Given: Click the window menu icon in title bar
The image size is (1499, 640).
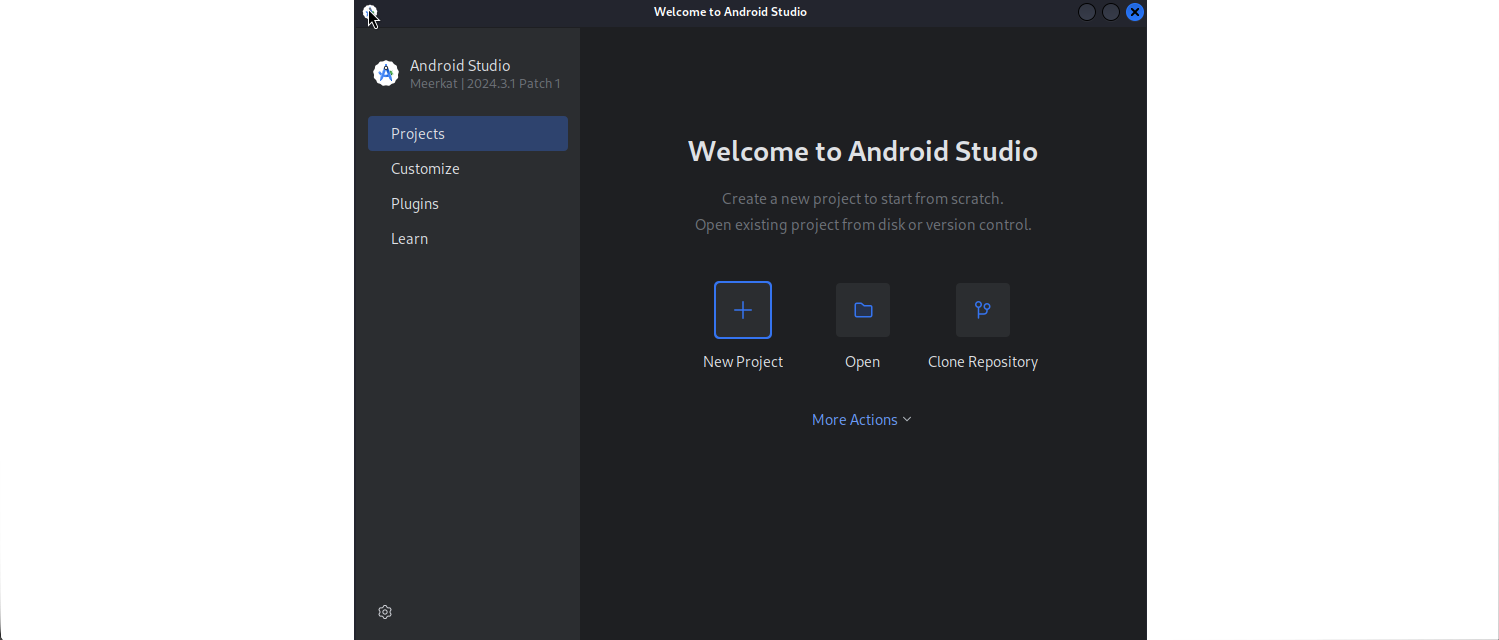Looking at the screenshot, I should click(x=370, y=12).
